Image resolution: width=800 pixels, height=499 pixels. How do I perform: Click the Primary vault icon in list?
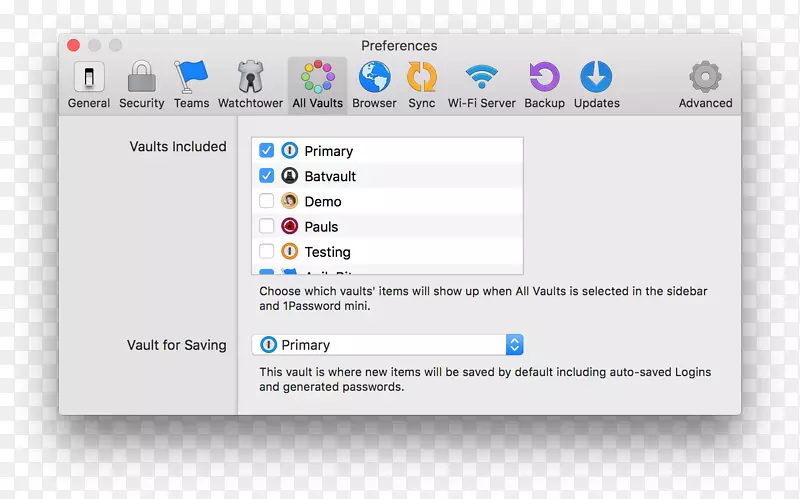289,151
